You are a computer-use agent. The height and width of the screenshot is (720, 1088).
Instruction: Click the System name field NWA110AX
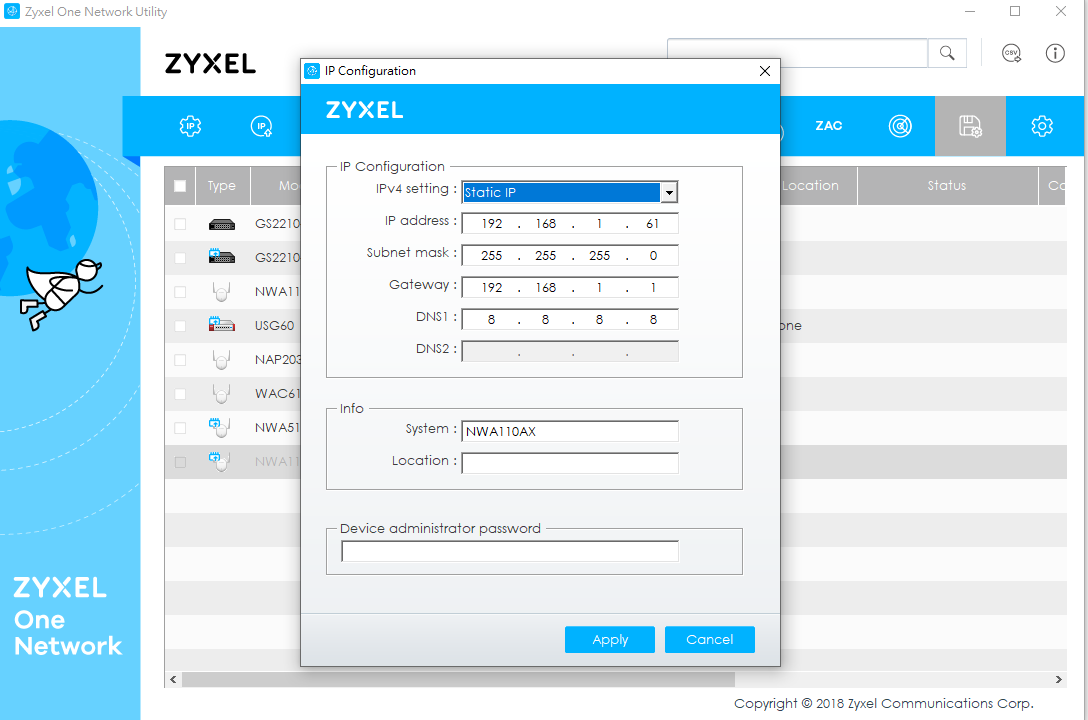coord(570,431)
